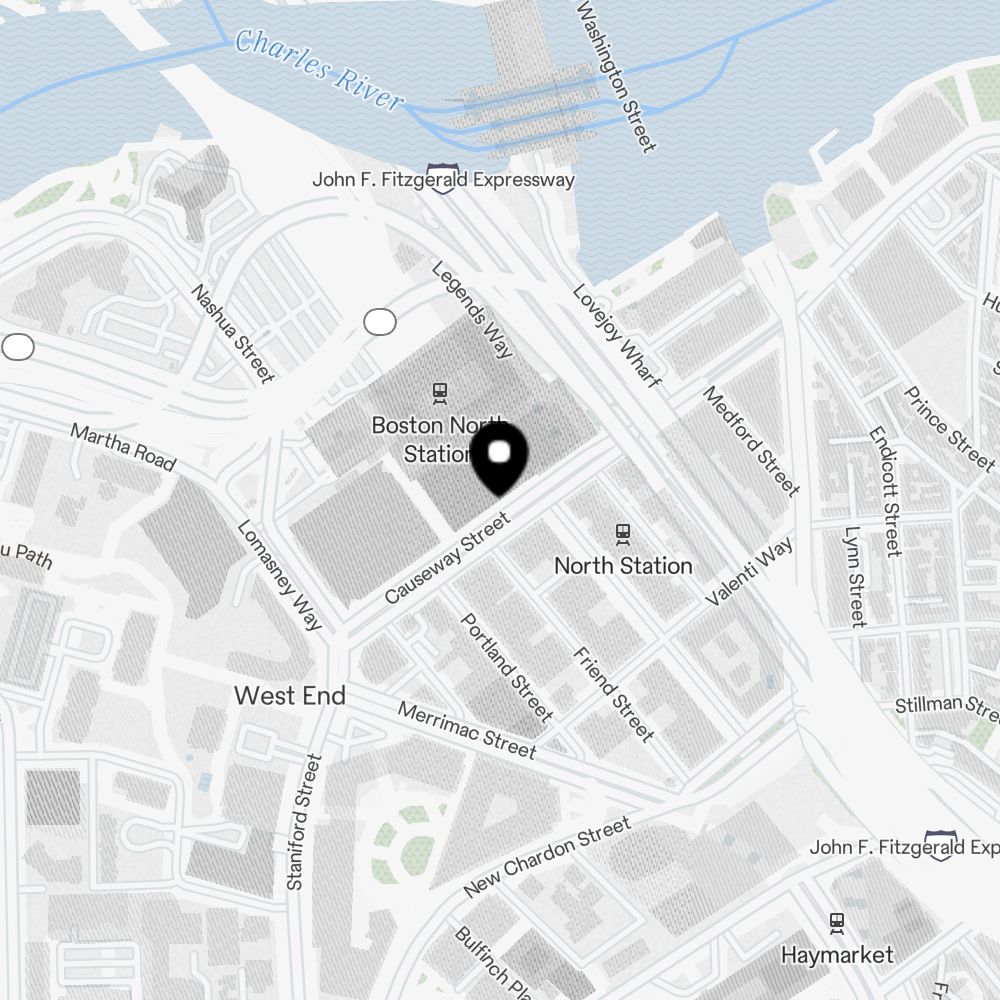This screenshot has height=1000, width=1000.
Task: Click the North Station subway icon
Action: point(623,534)
